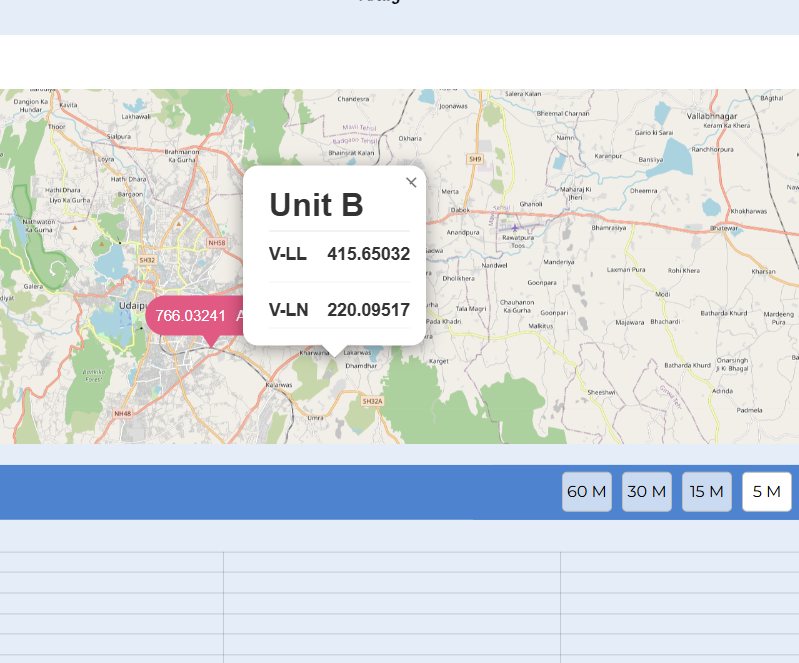Select the 60 M interval

pyautogui.click(x=587, y=492)
